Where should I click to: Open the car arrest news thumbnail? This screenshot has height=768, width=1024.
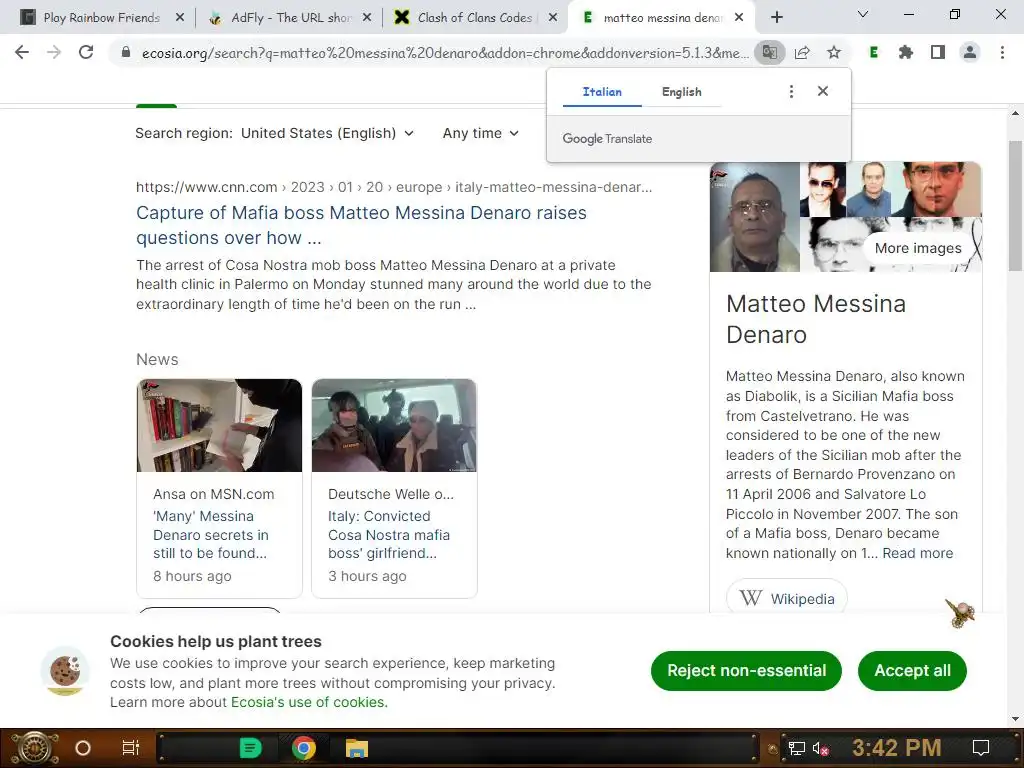pos(394,425)
